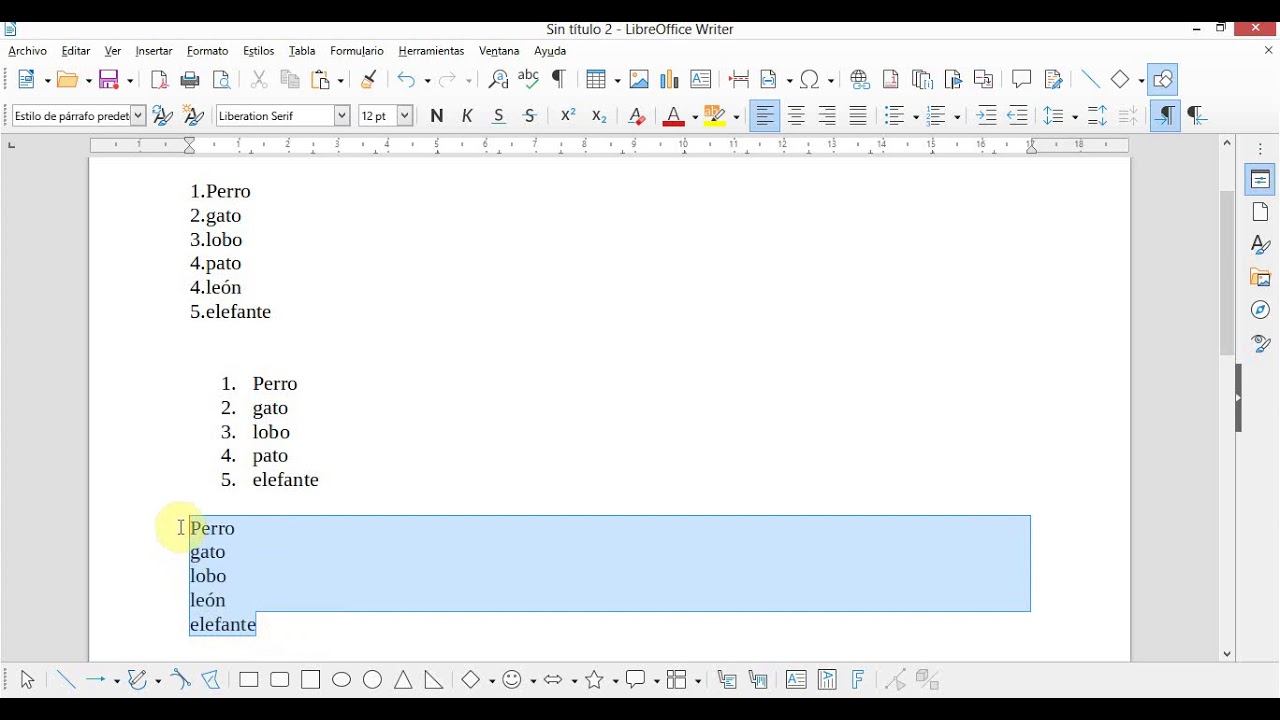The image size is (1280, 720).
Task: Open the special character dropdown arrow
Action: tap(831, 81)
